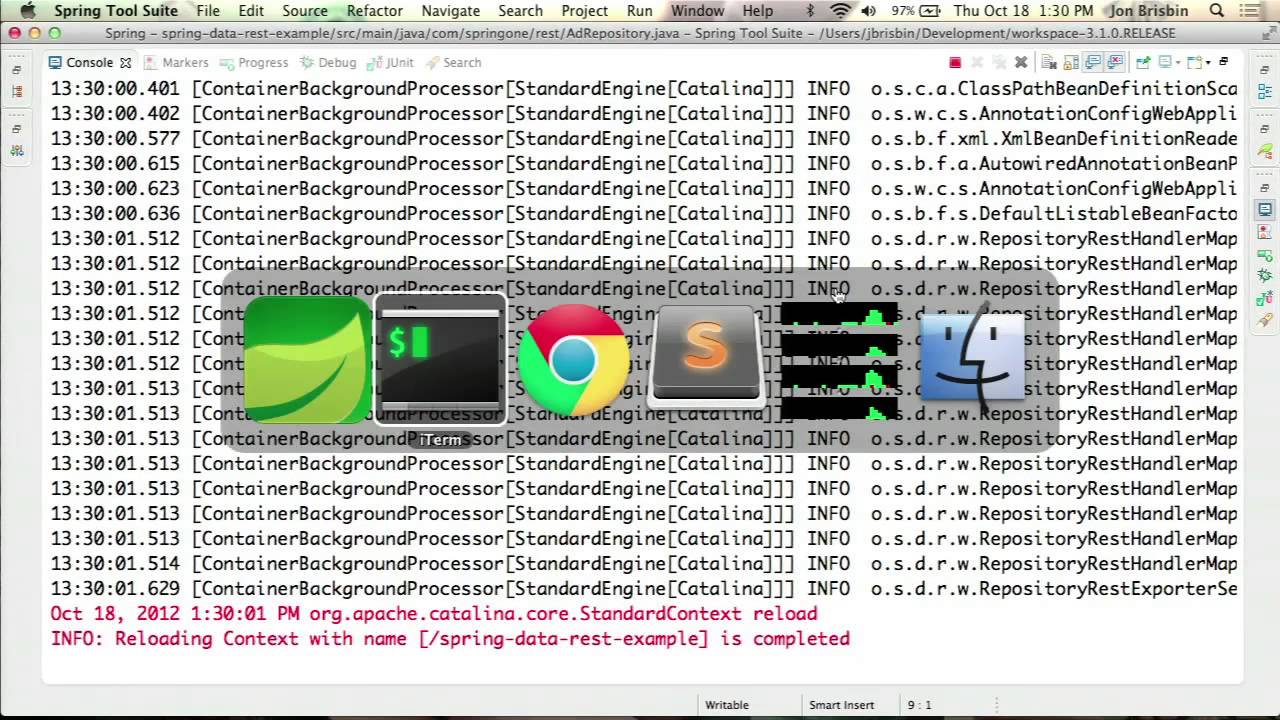
Task: Pin the console view
Action: [1143, 62]
